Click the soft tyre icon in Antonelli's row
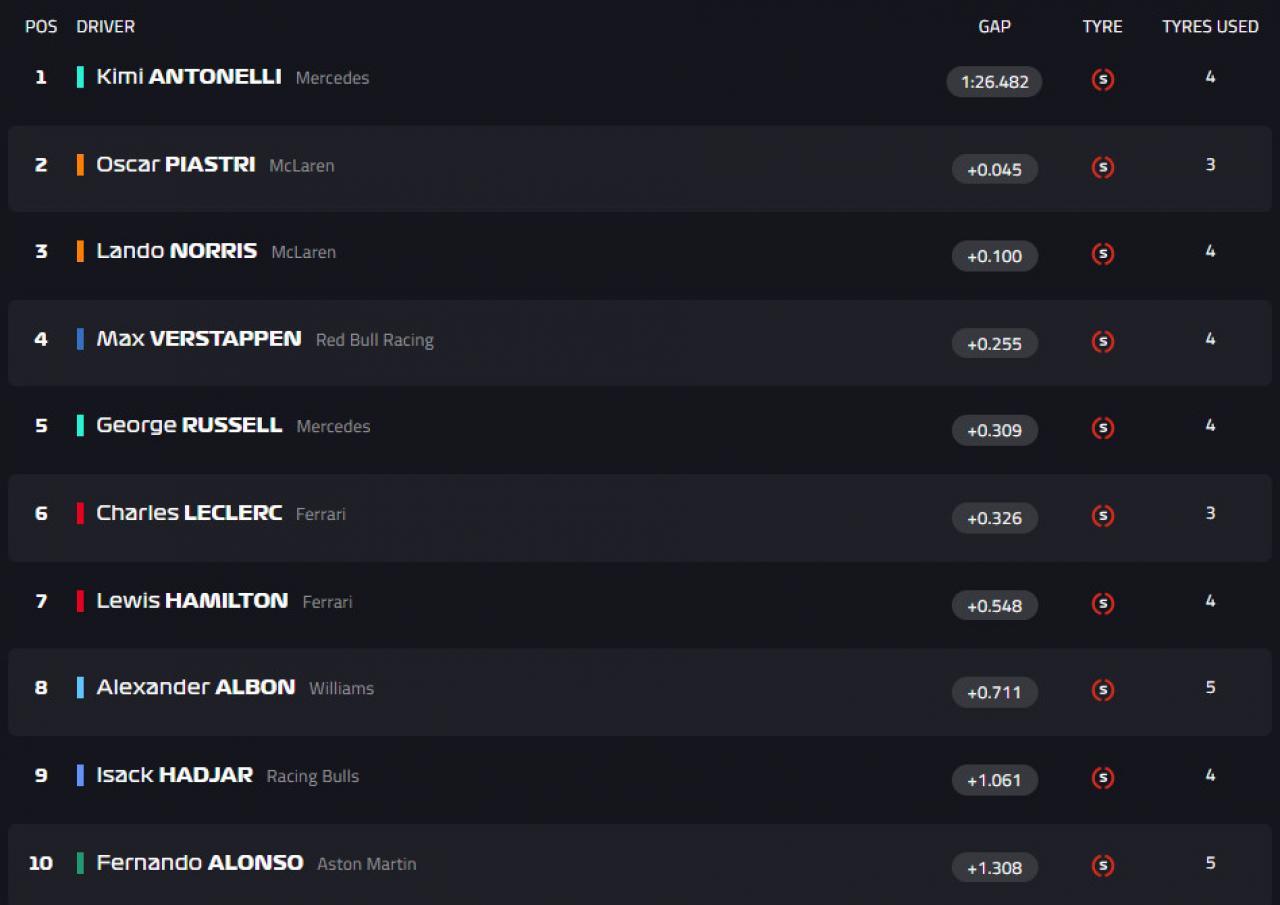Image resolution: width=1280 pixels, height=905 pixels. (1103, 80)
